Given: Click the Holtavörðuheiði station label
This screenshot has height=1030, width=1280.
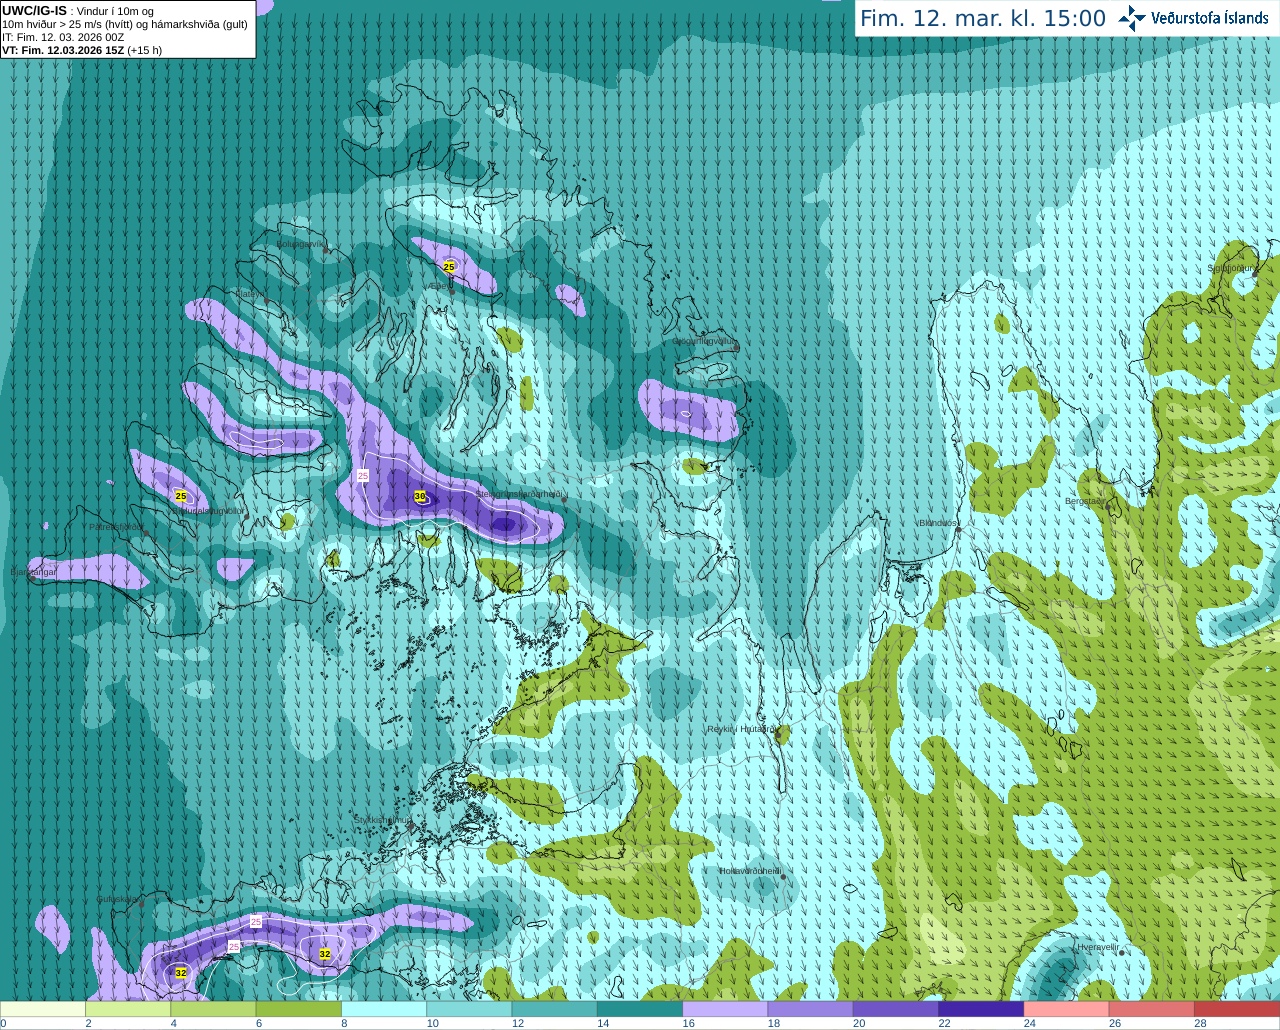Looking at the screenshot, I should [x=750, y=871].
